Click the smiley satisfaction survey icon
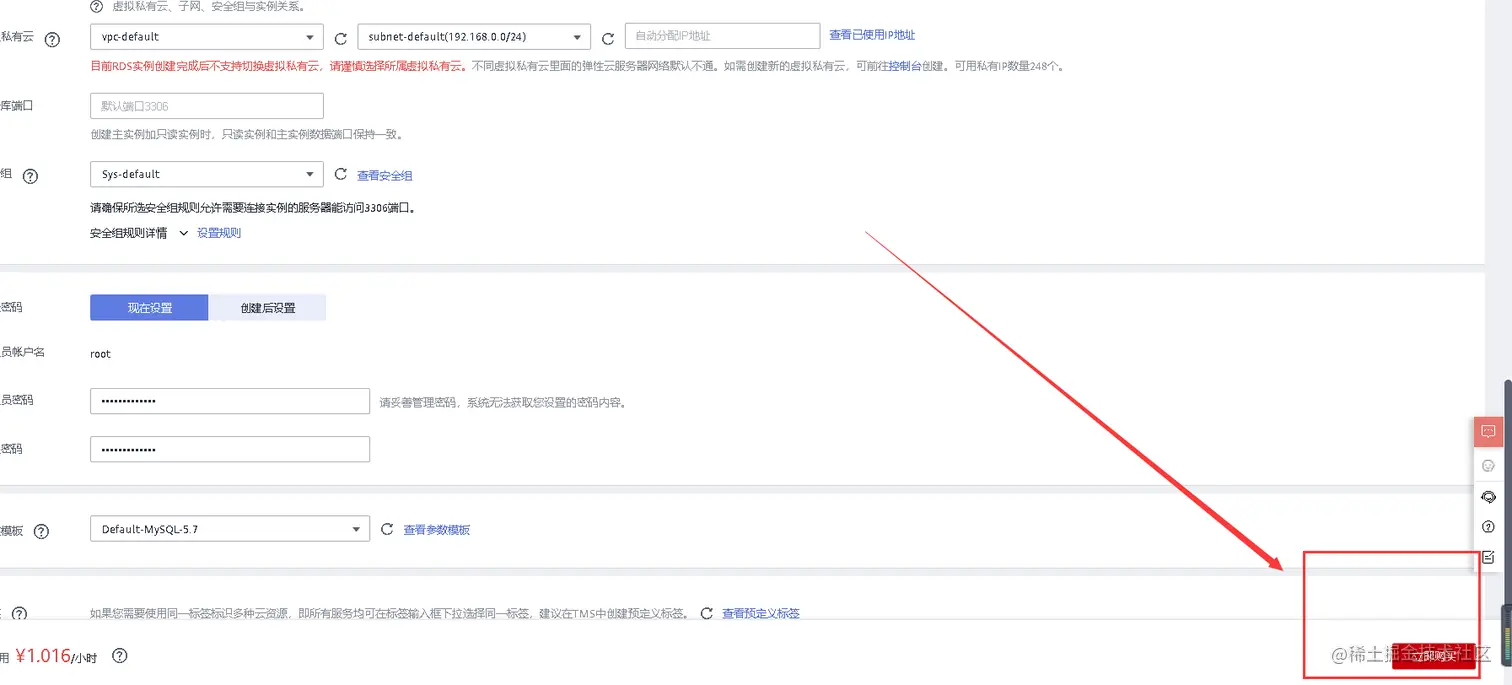 click(x=1488, y=465)
